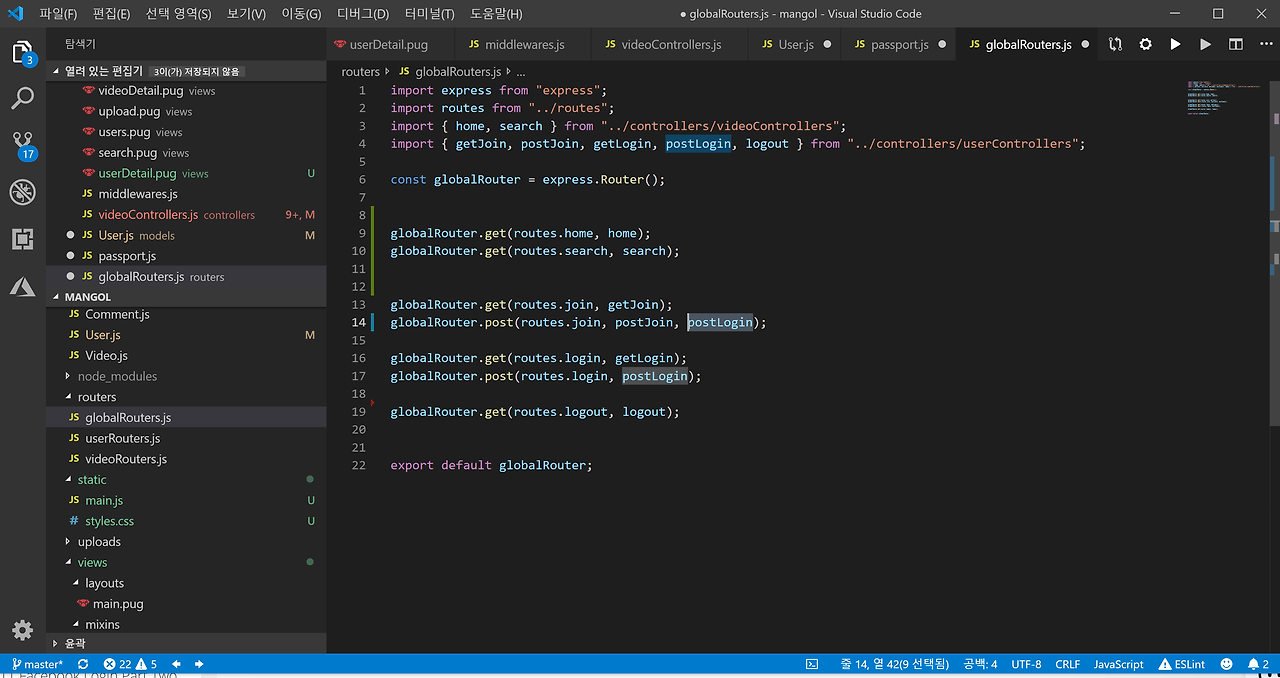The image size is (1280, 678).
Task: Open more actions ellipsis in editor toolbar
Action: point(1264,44)
